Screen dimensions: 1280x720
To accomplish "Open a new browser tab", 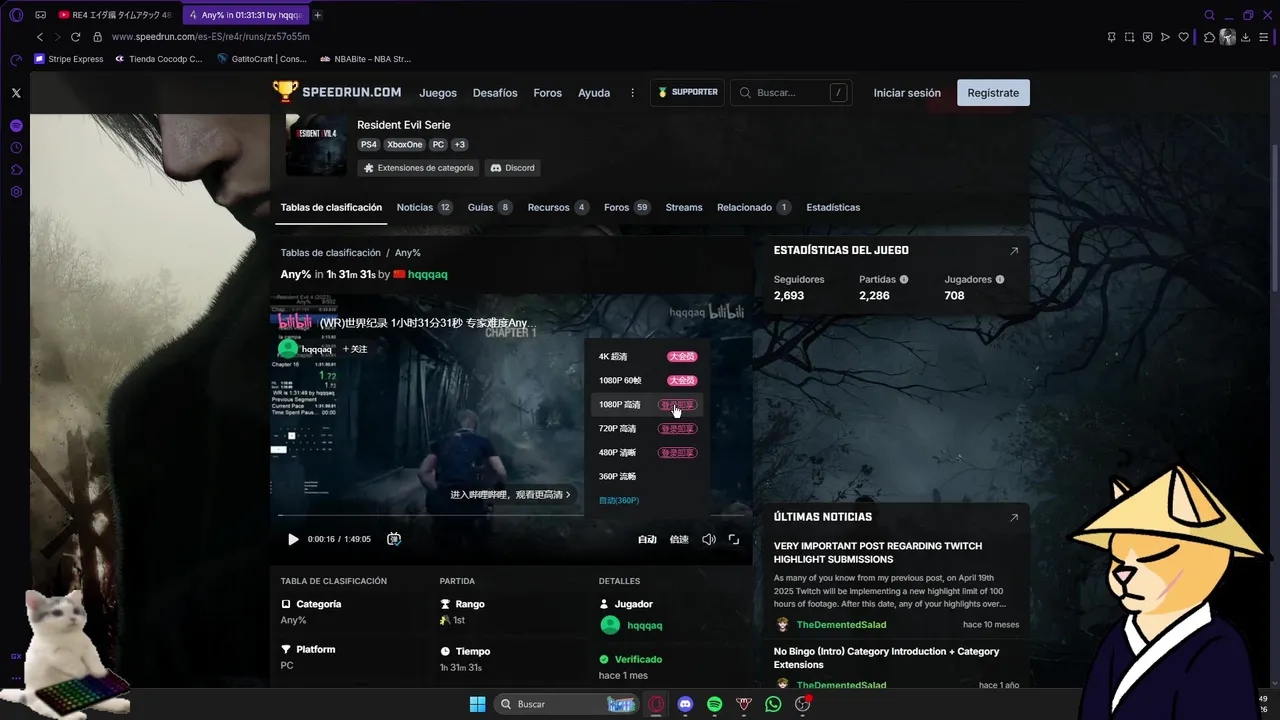I will [317, 15].
